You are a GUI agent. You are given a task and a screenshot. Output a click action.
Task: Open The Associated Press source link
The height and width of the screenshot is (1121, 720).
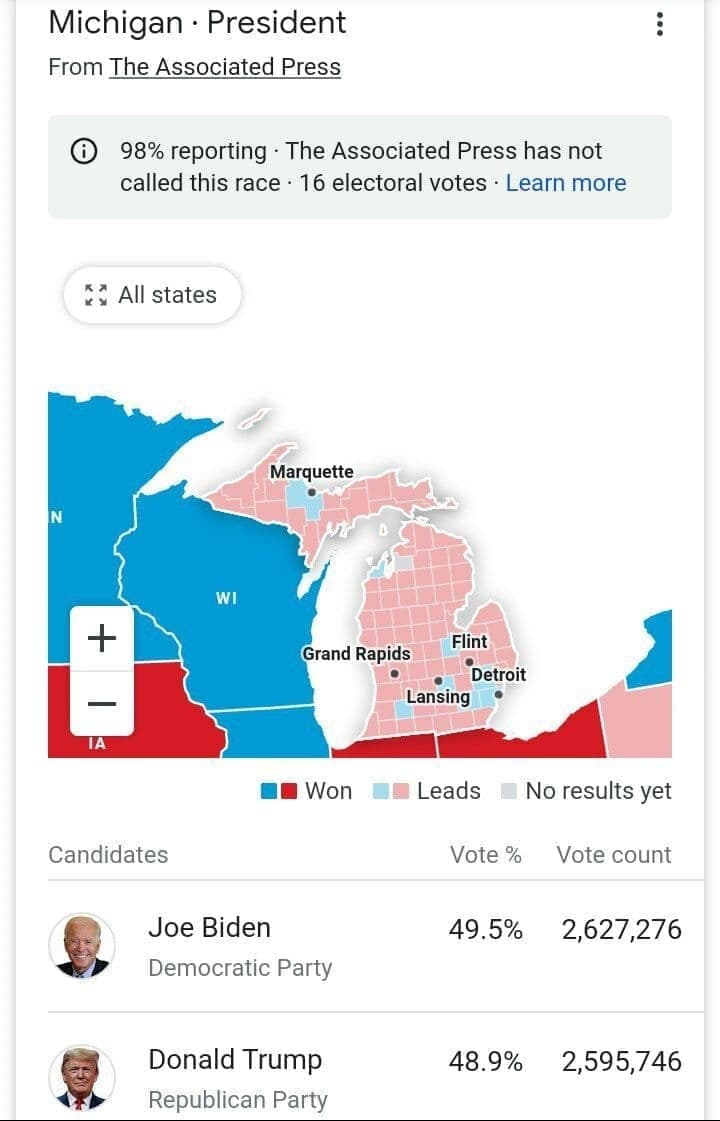[x=225, y=67]
